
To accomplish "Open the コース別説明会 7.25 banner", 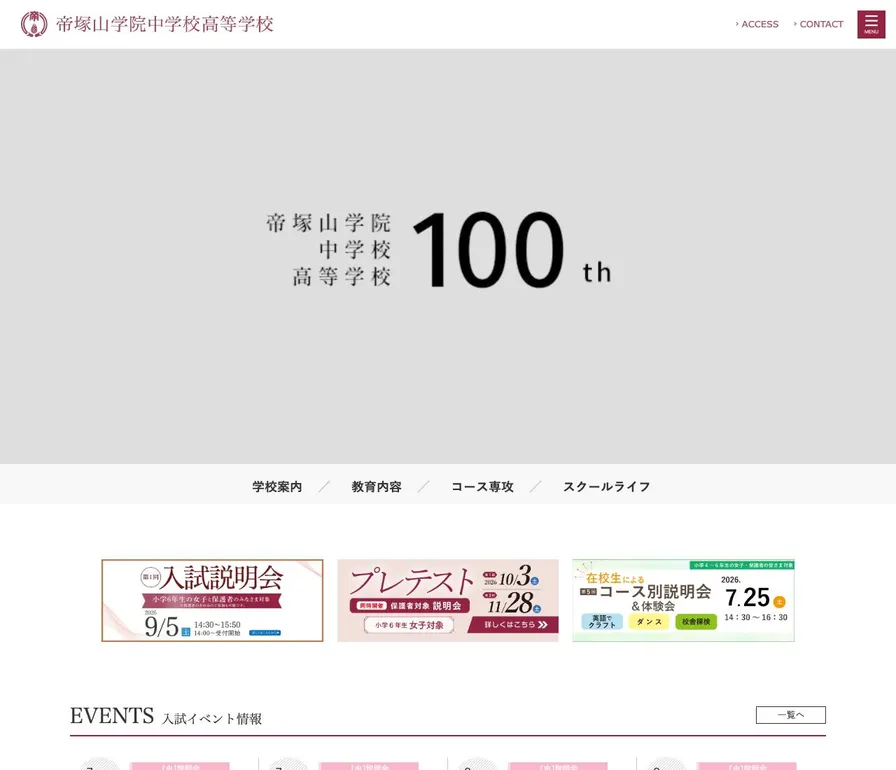I will 683,600.
